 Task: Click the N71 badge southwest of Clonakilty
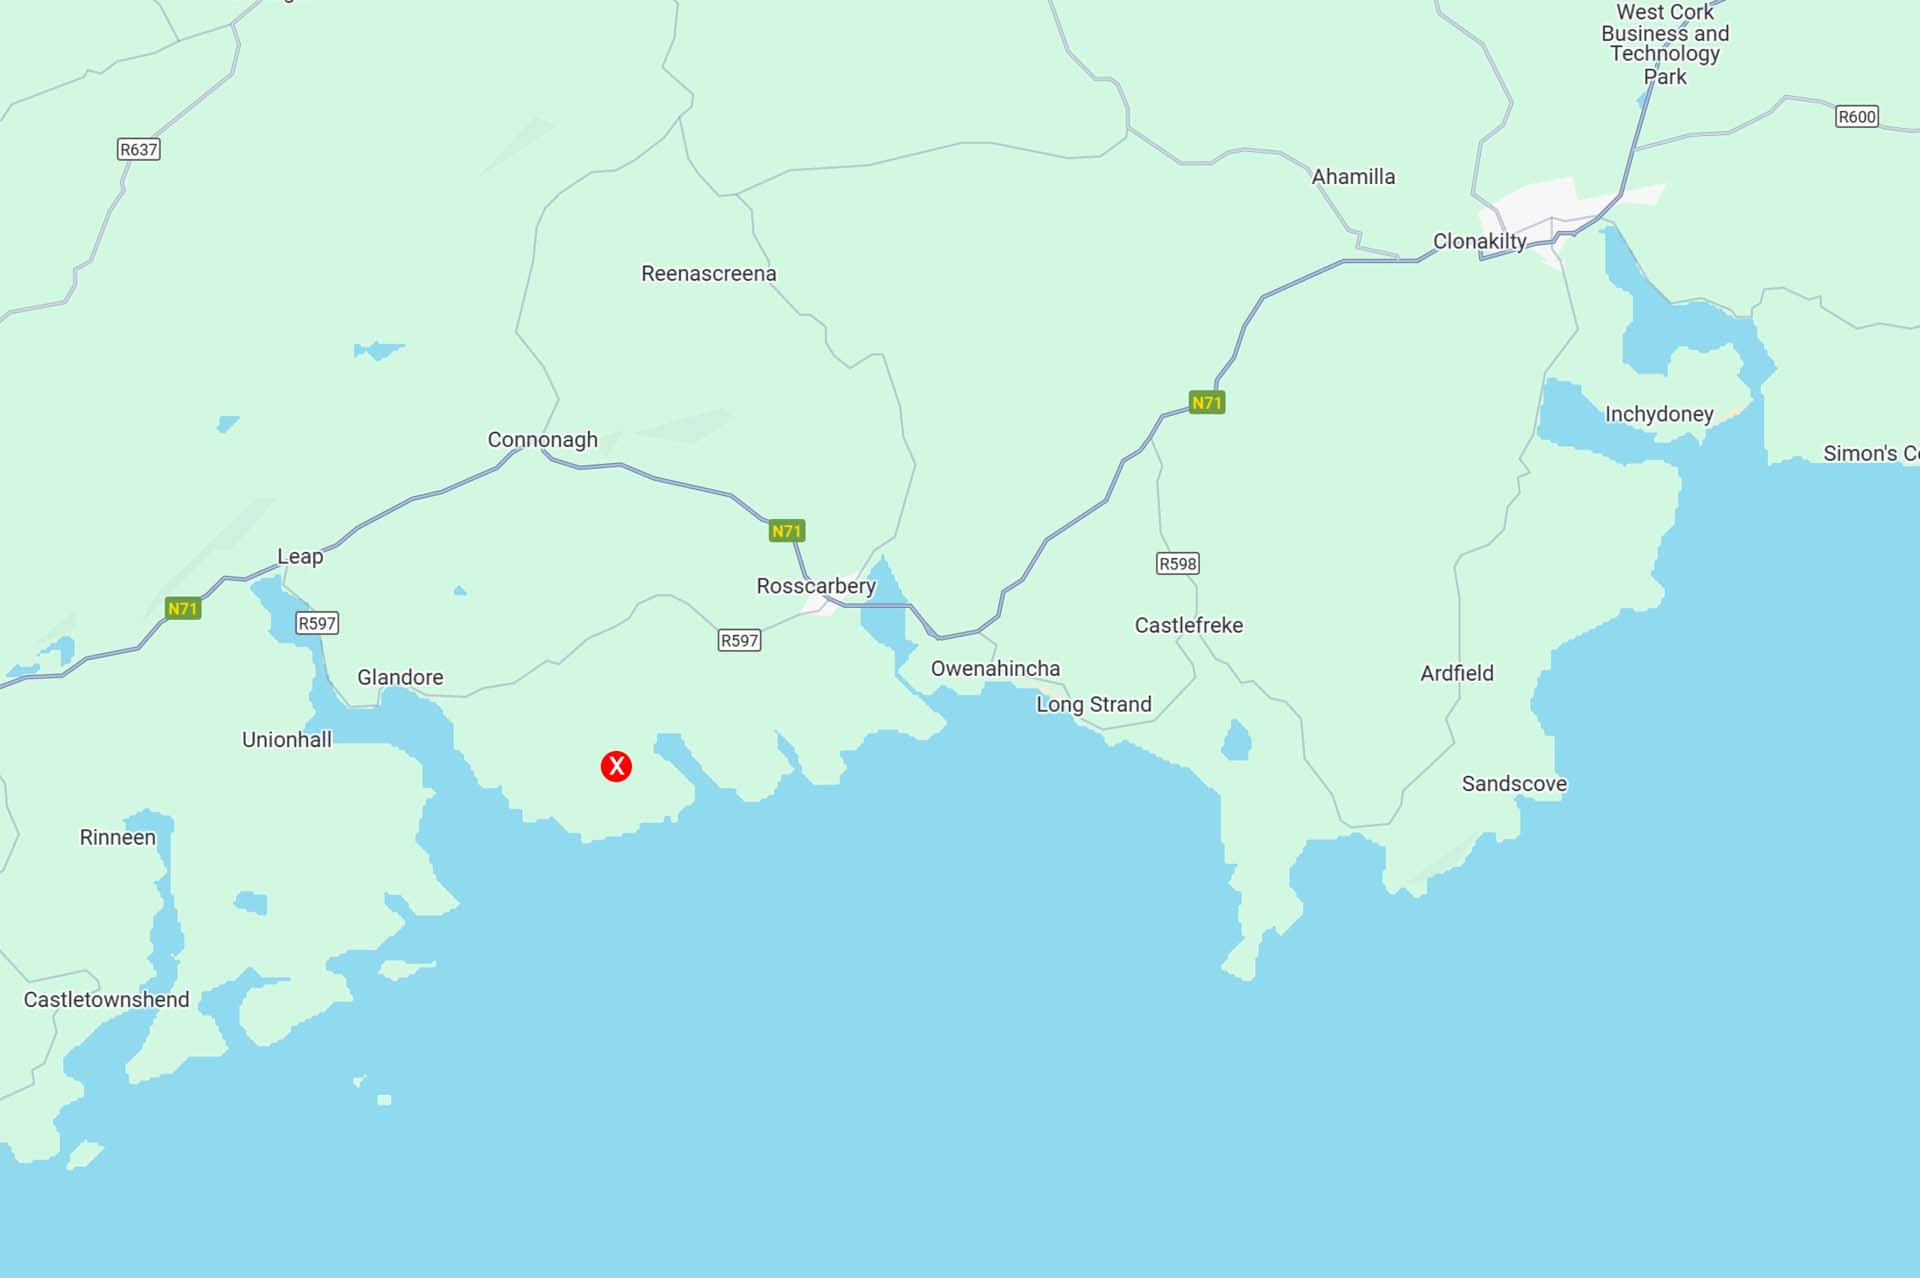[x=1207, y=403]
